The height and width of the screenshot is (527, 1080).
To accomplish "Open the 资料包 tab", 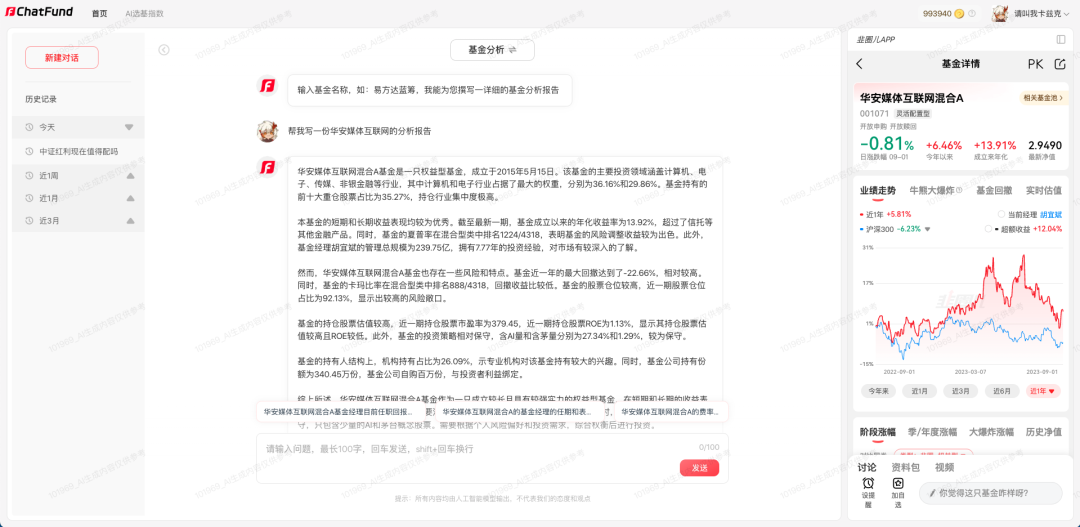I will click(905, 467).
